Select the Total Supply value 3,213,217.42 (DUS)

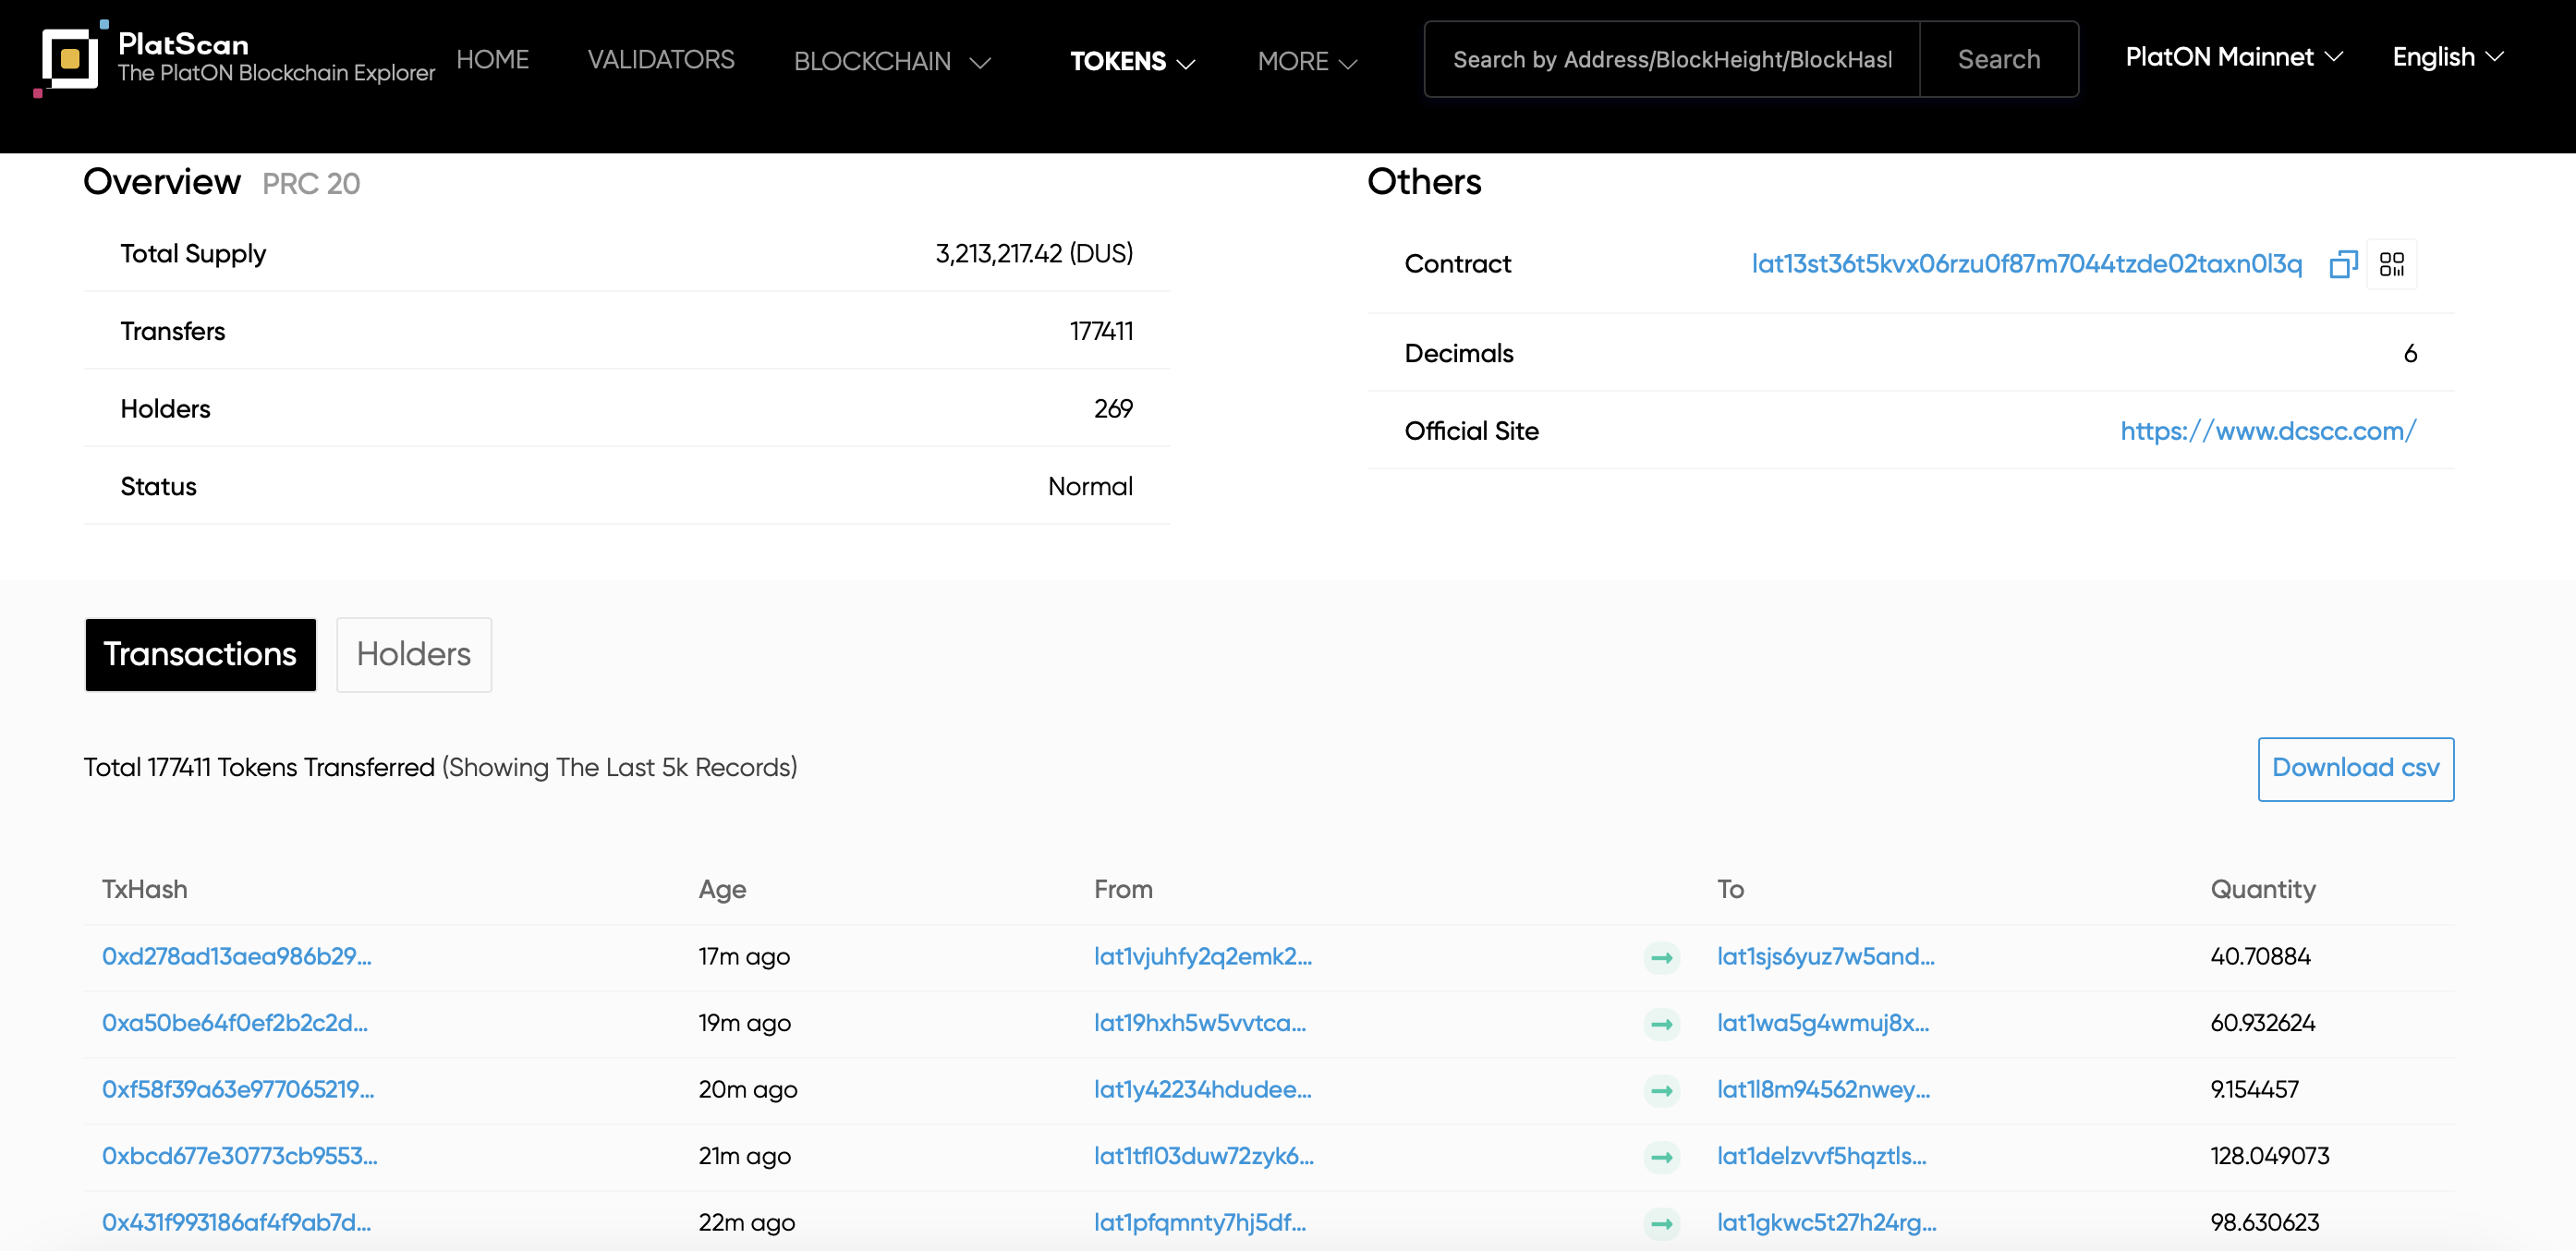click(x=1034, y=254)
